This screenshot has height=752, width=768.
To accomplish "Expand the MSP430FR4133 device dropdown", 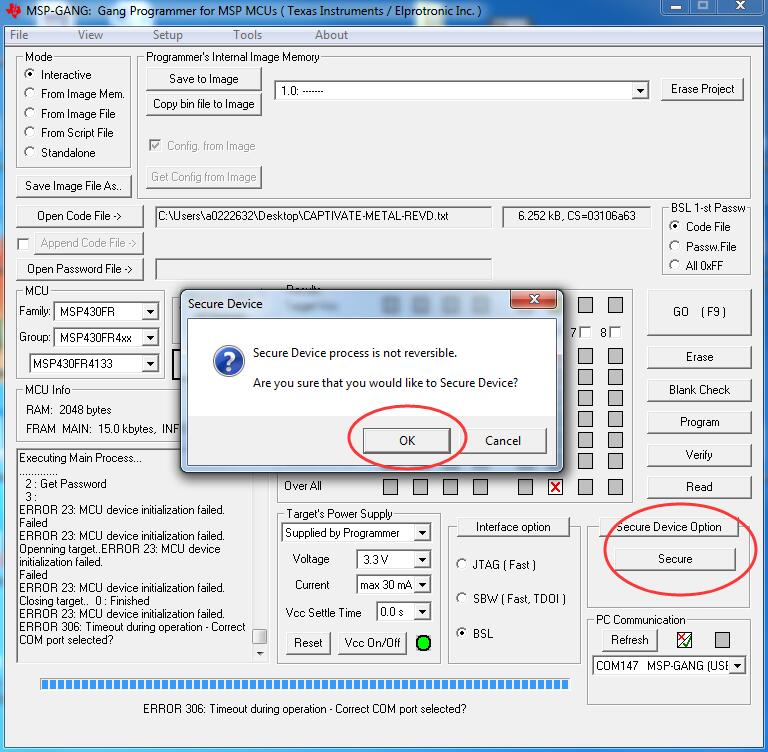I will (x=150, y=364).
